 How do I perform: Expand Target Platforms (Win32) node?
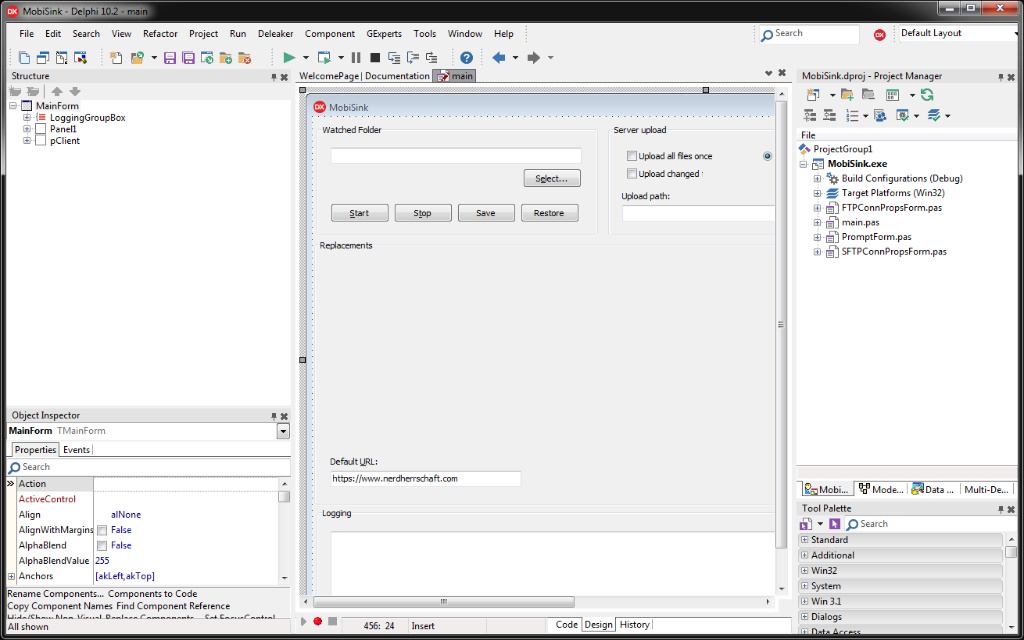point(817,193)
